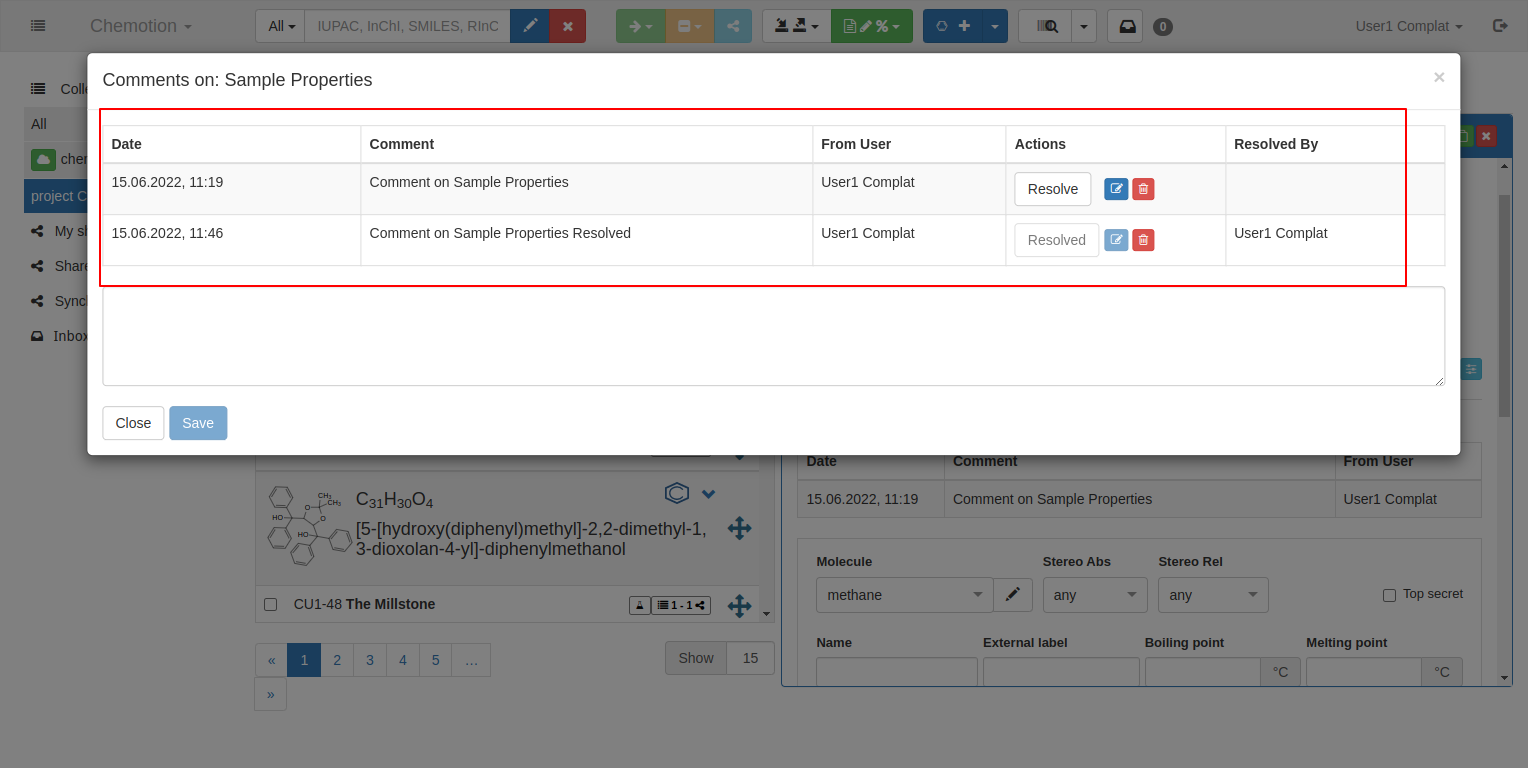Click inside the new comment text area
The width and height of the screenshot is (1528, 768).
pyautogui.click(x=773, y=336)
